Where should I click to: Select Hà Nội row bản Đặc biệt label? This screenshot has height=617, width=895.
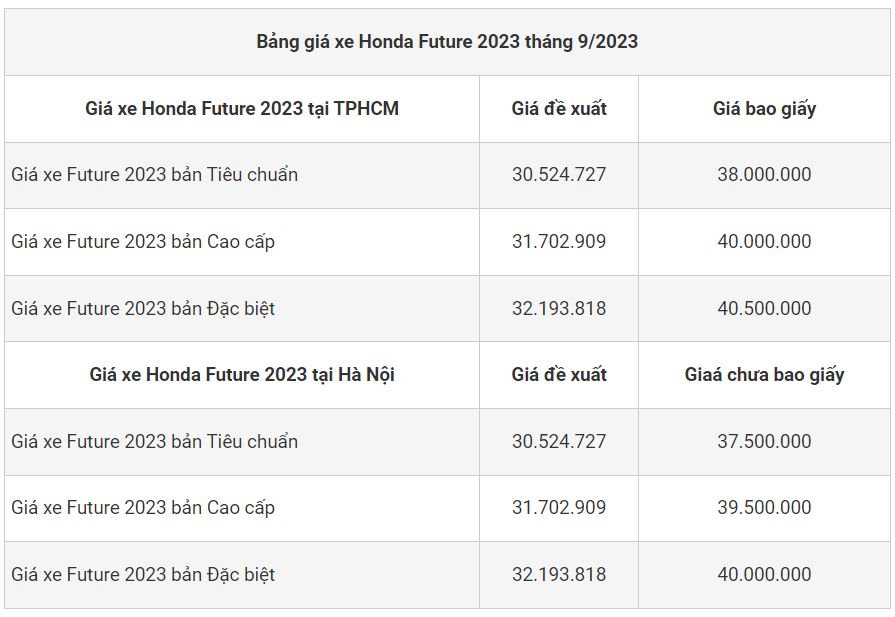(143, 575)
